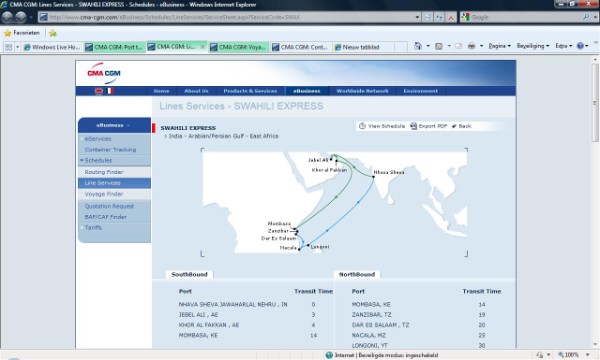Click the Stop loading X icon
This screenshot has width=600, height=360.
451,17
